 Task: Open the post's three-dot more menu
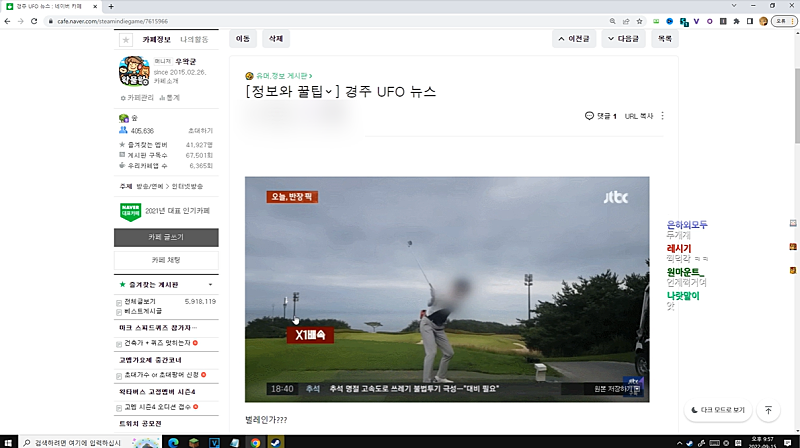tap(662, 116)
